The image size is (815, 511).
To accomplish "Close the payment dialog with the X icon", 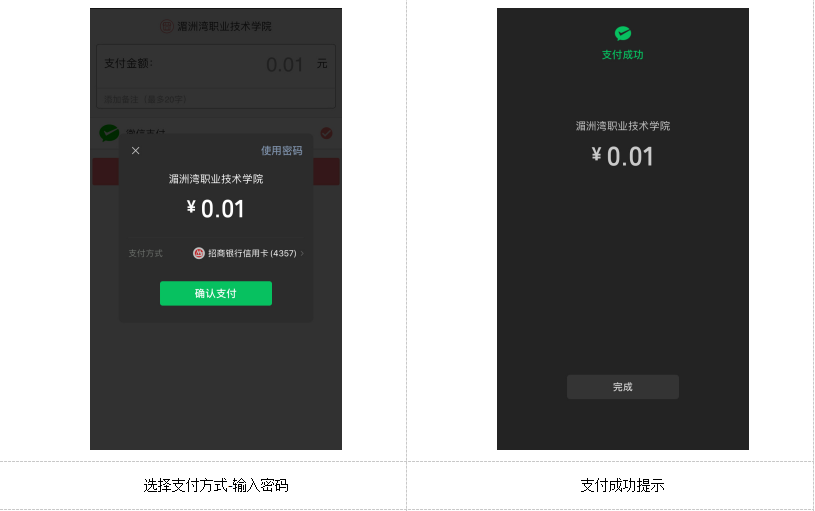I will 136,150.
